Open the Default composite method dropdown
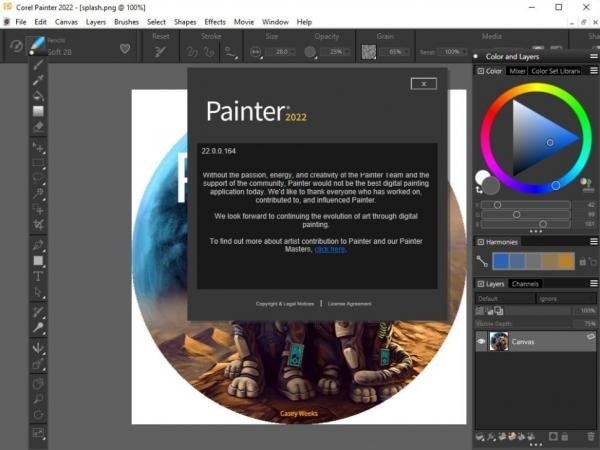 tap(505, 298)
